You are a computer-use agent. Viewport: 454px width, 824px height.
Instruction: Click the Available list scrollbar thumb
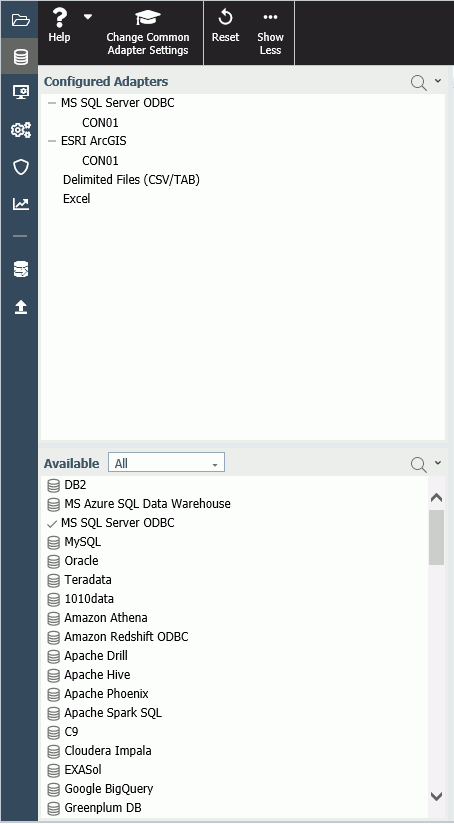tap(436, 537)
